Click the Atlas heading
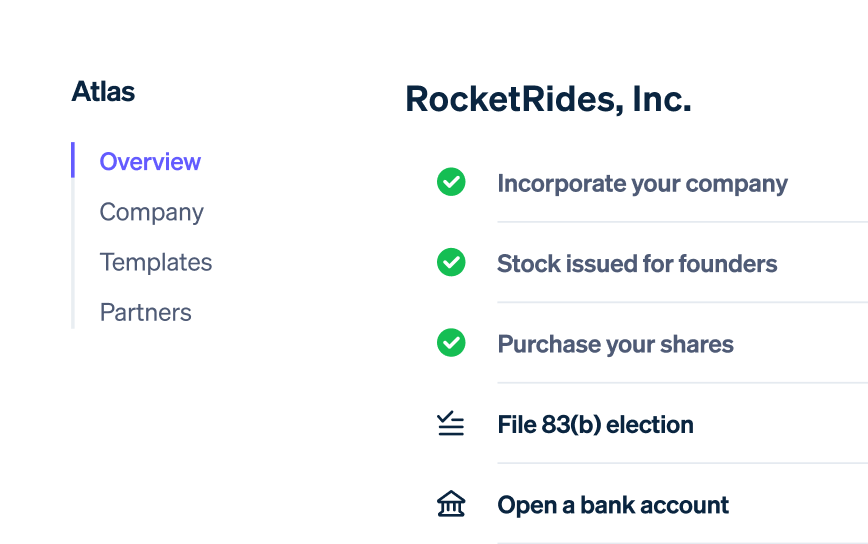This screenshot has width=868, height=544. [x=104, y=91]
